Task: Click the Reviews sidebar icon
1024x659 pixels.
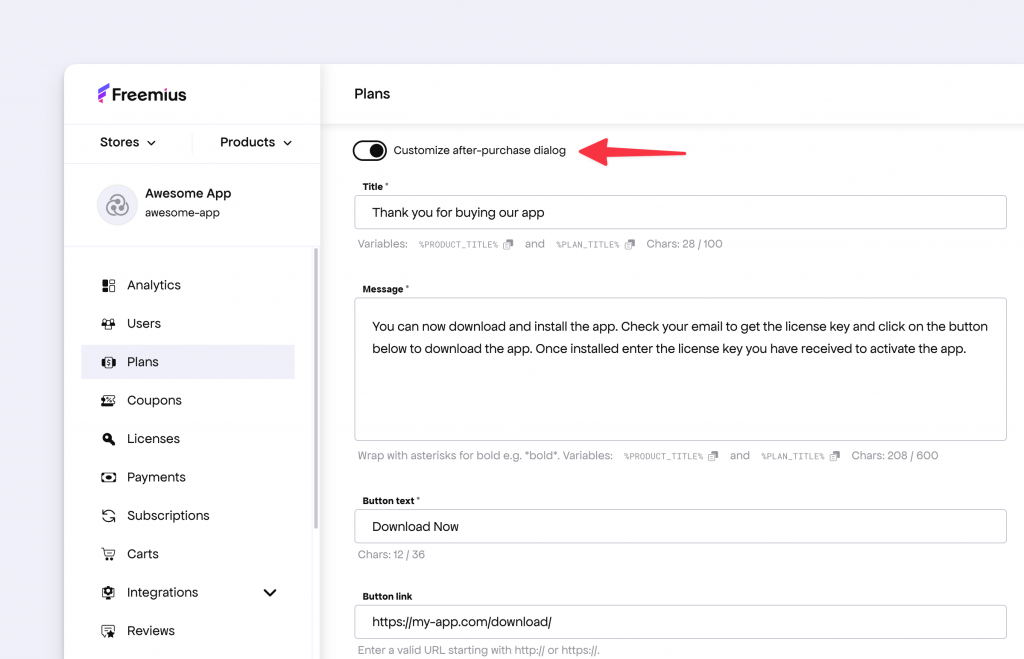Action: [x=108, y=630]
